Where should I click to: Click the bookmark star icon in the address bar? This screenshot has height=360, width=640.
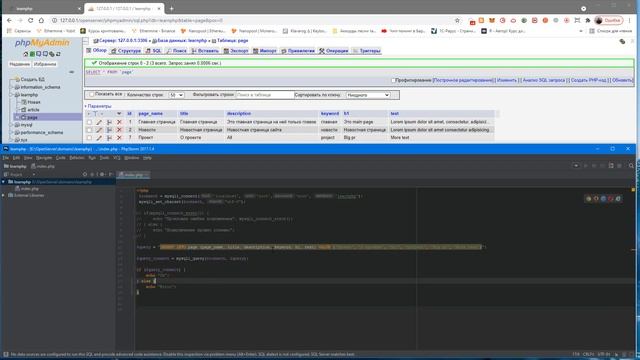click(457, 20)
